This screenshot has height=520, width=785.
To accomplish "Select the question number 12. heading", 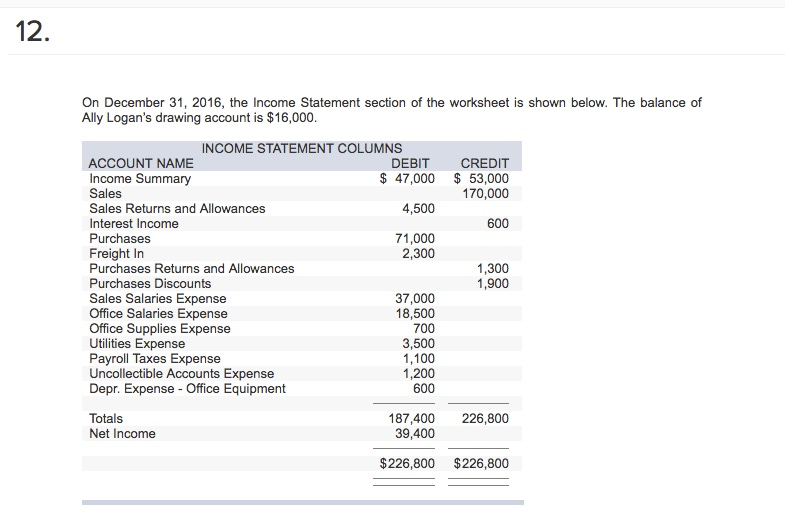I will coord(33,32).
